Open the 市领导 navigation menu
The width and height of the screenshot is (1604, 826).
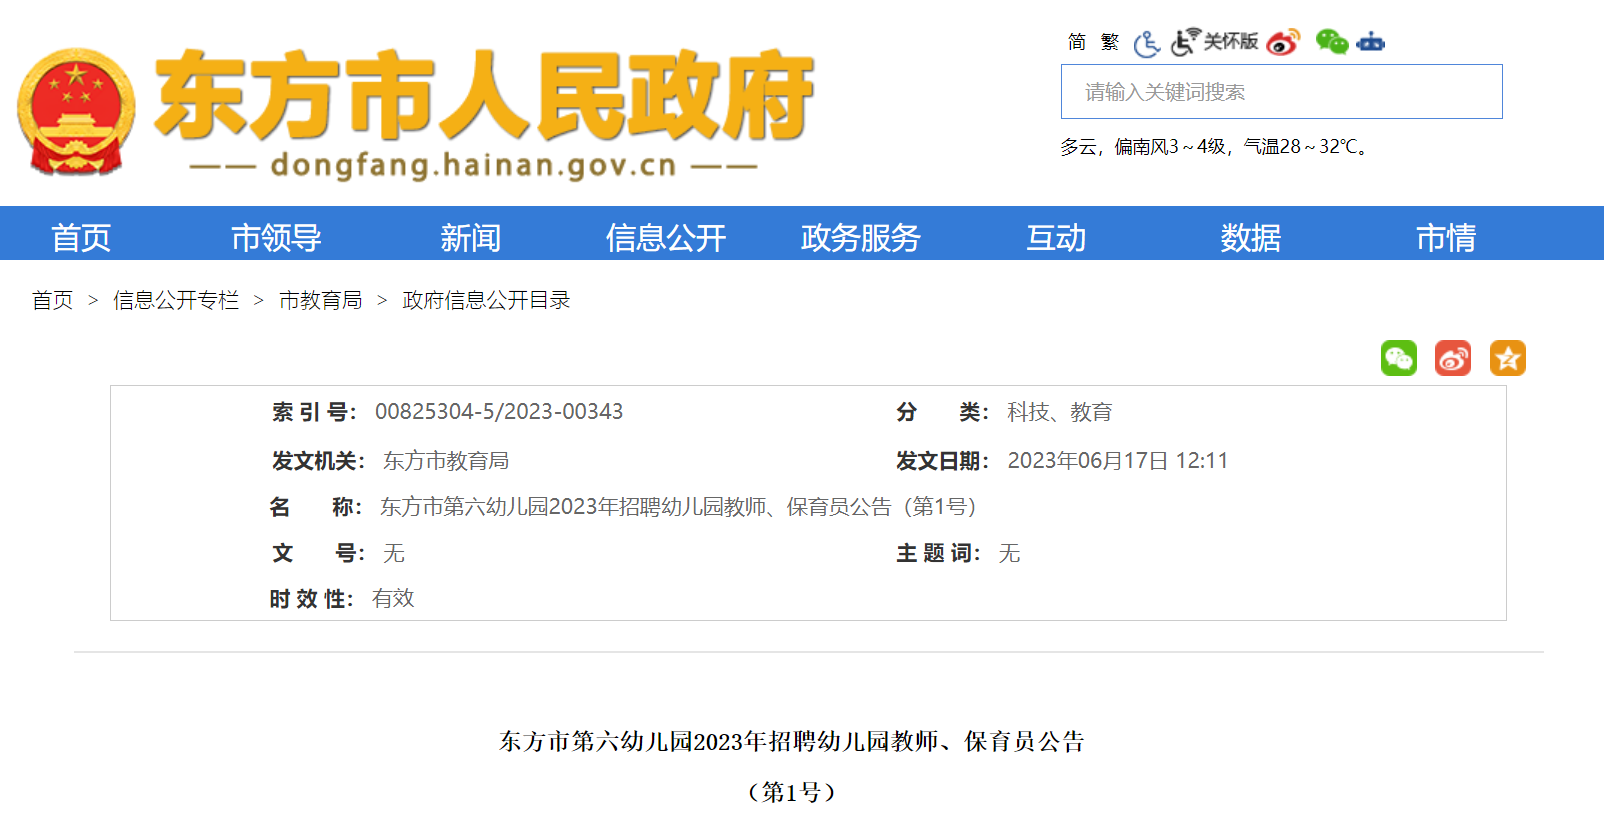coord(276,238)
